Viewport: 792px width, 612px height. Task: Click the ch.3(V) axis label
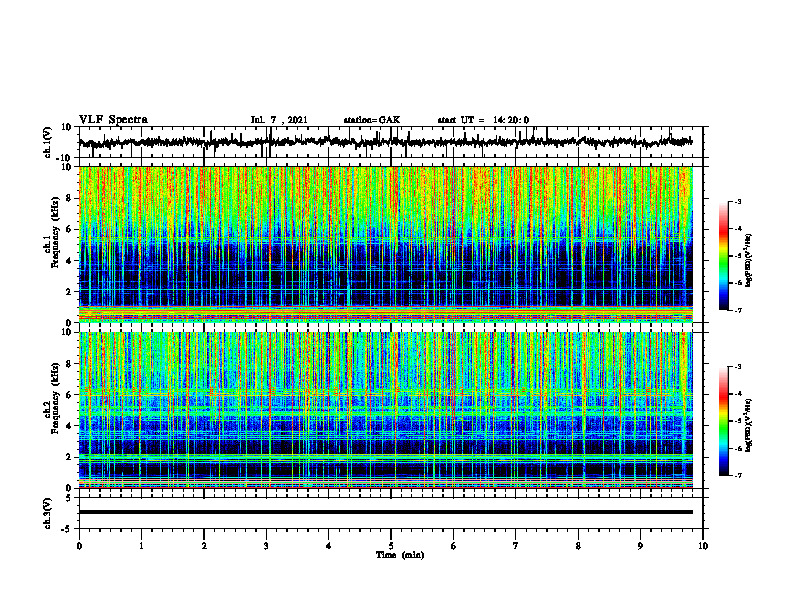[48, 514]
